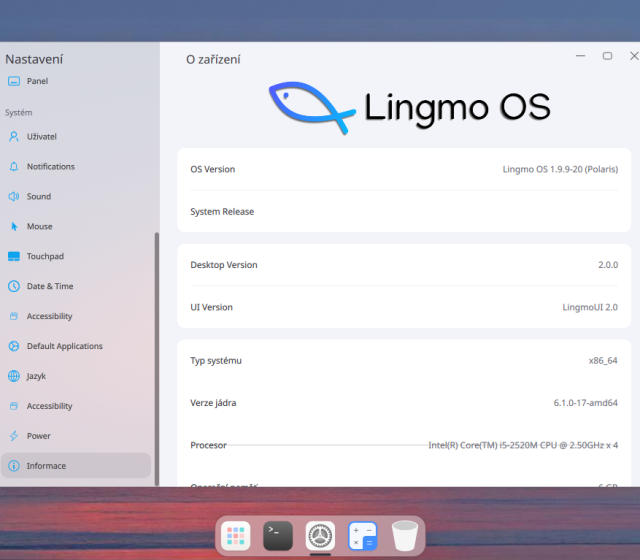Open the Calculator dock icon

click(x=362, y=536)
